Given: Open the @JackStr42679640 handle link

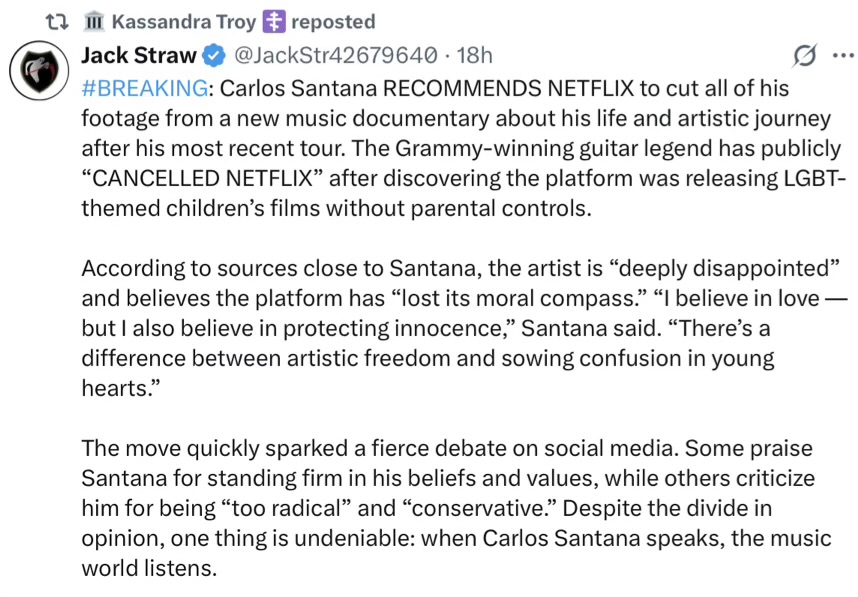Looking at the screenshot, I should (x=335, y=54).
